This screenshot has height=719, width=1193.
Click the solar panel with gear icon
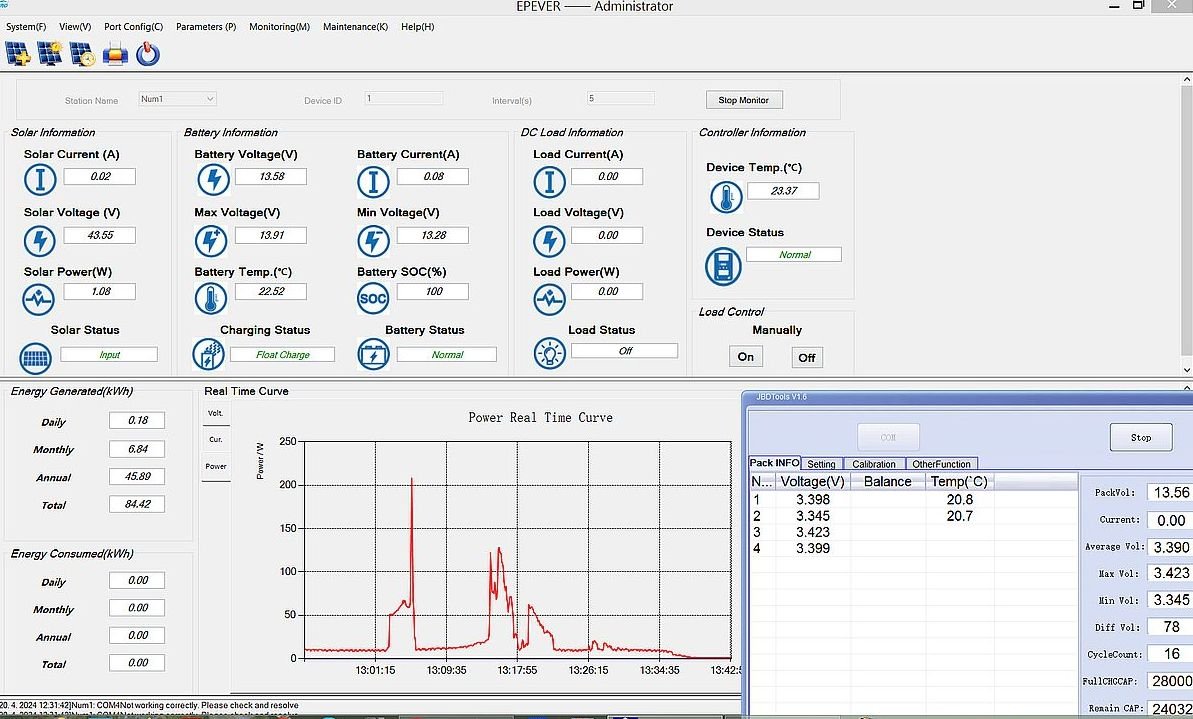tap(50, 54)
